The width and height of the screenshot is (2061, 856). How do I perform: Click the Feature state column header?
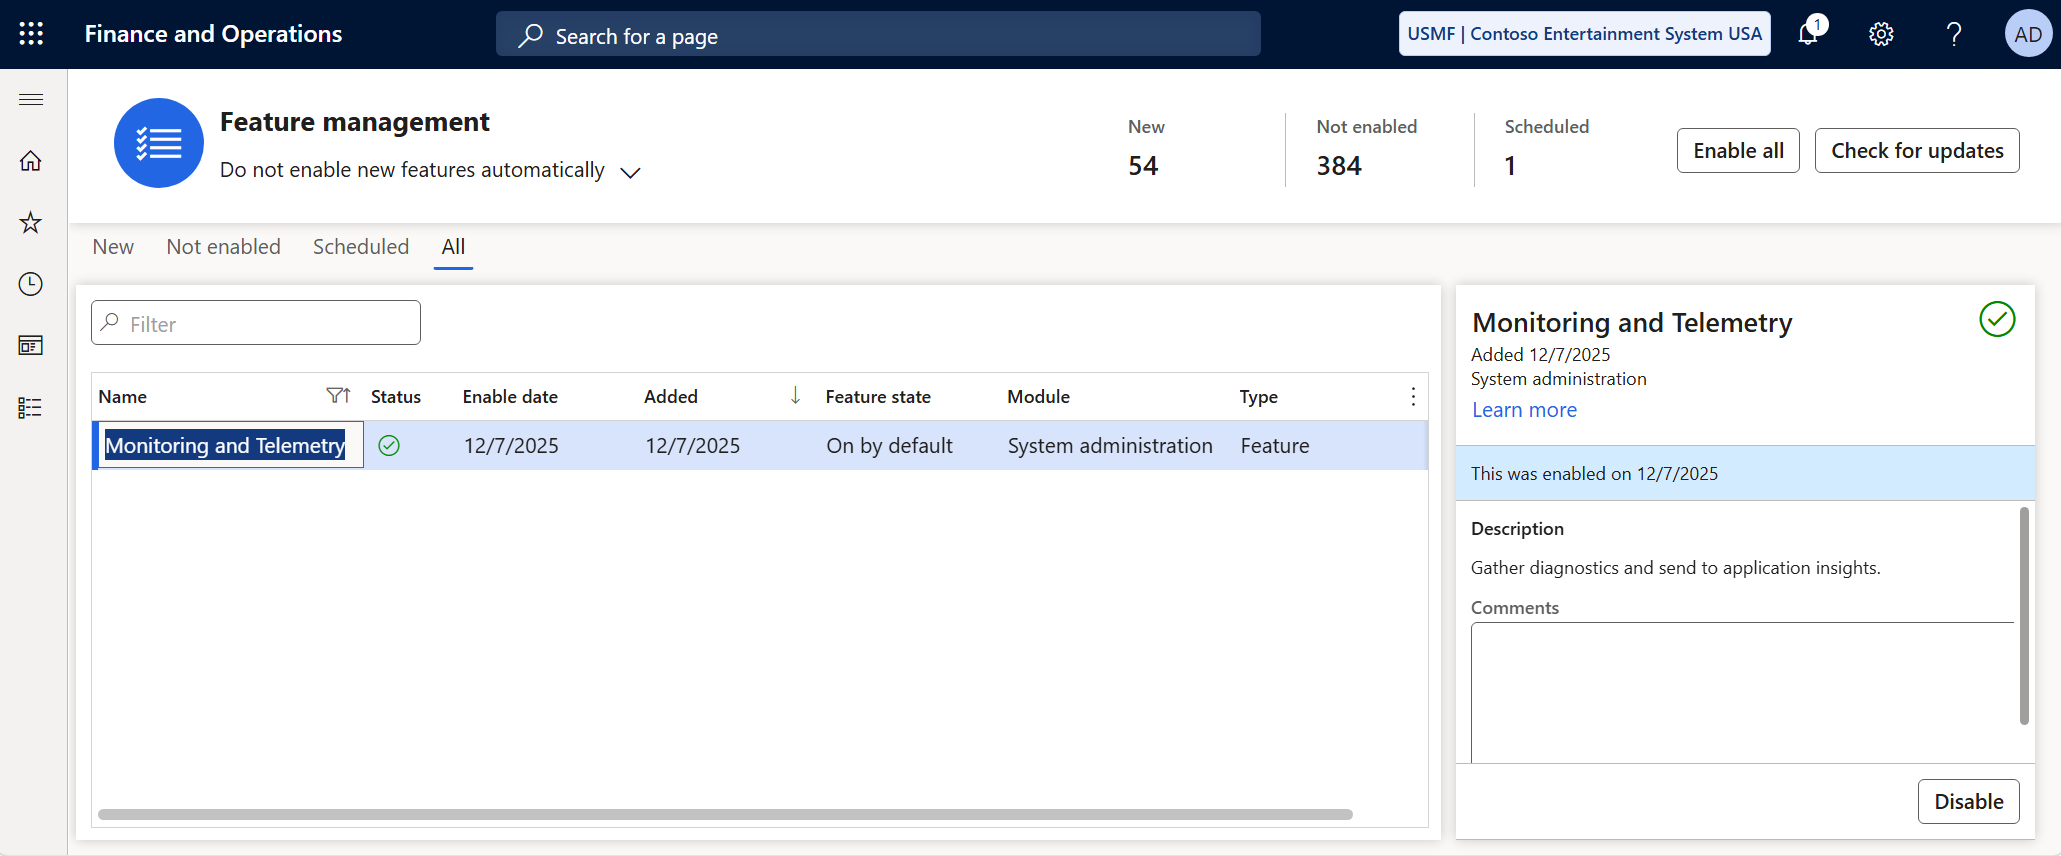878,397
